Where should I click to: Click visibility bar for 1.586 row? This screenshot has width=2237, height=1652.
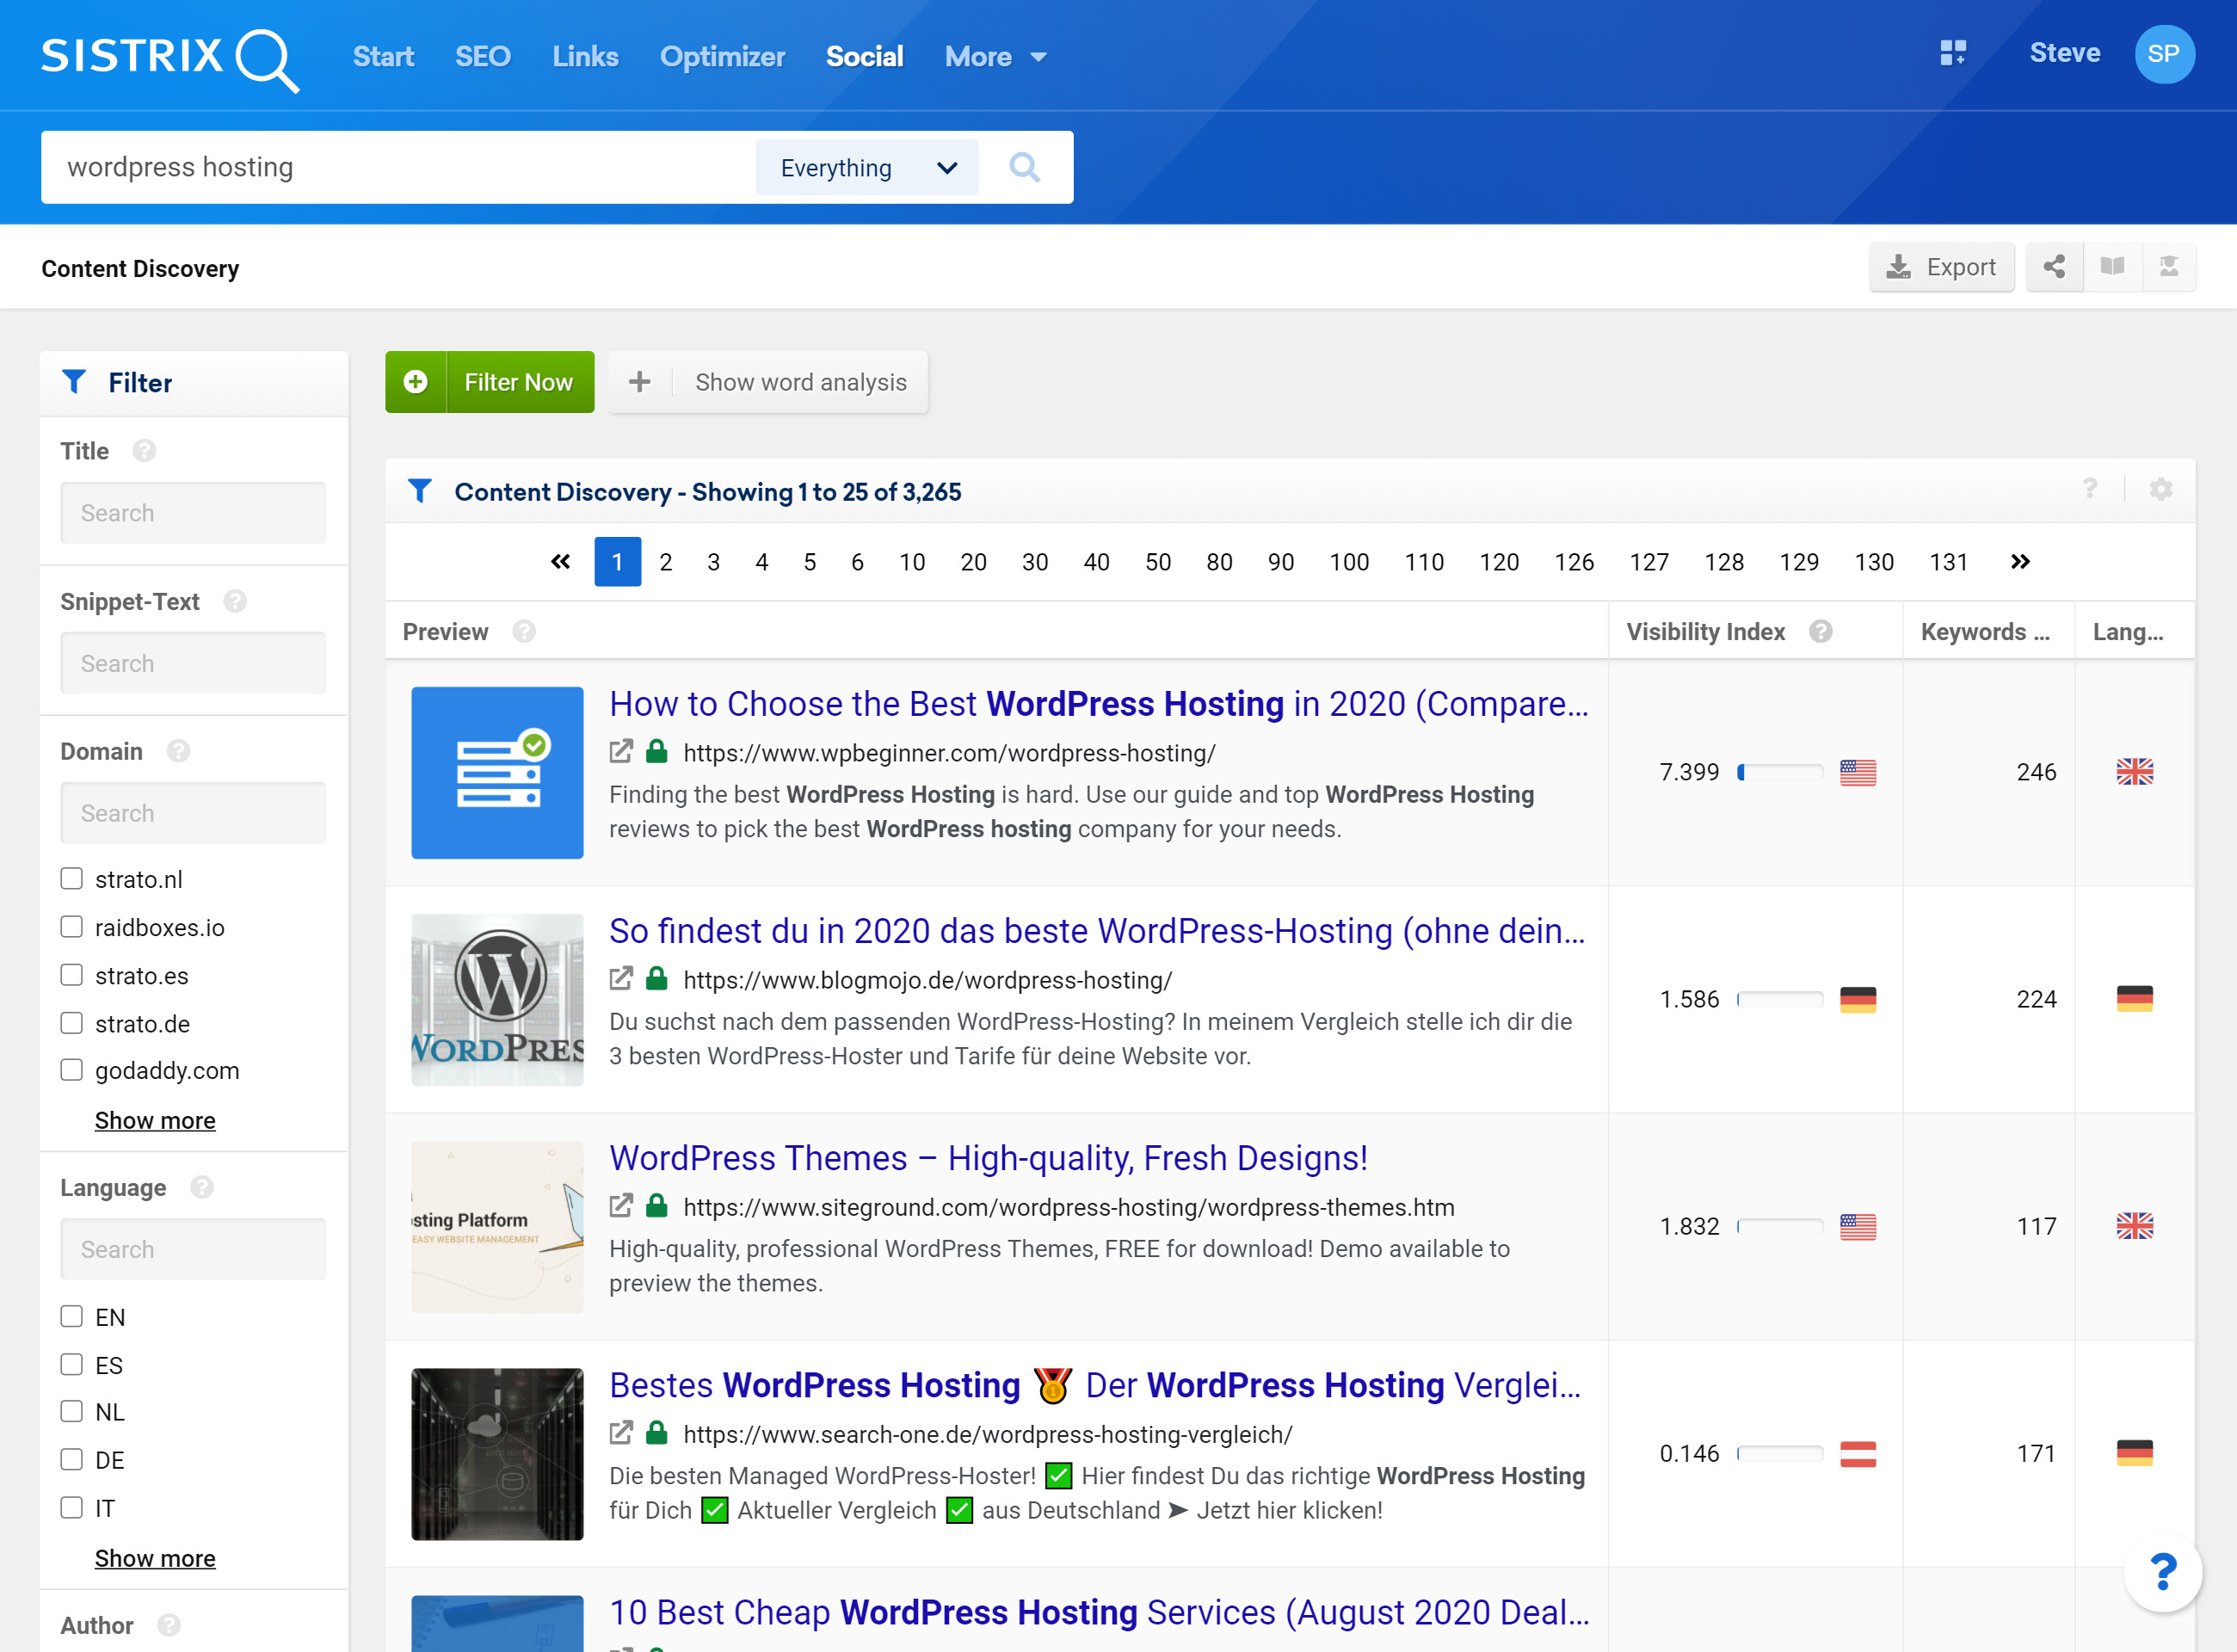[1780, 999]
